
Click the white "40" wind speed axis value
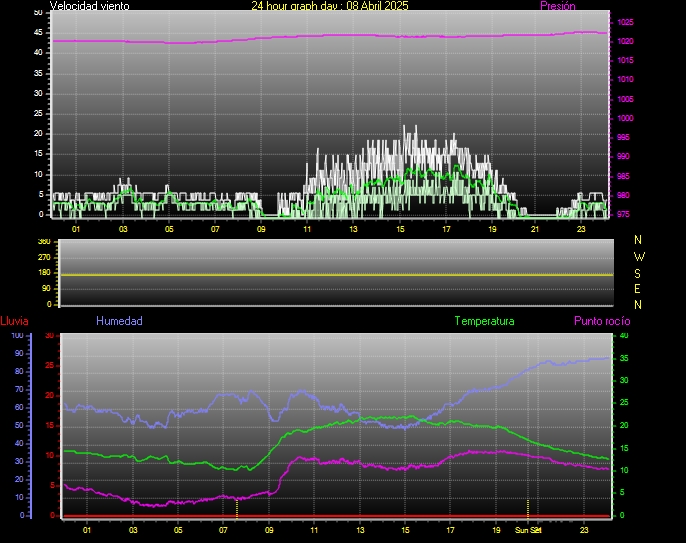(x=38, y=53)
